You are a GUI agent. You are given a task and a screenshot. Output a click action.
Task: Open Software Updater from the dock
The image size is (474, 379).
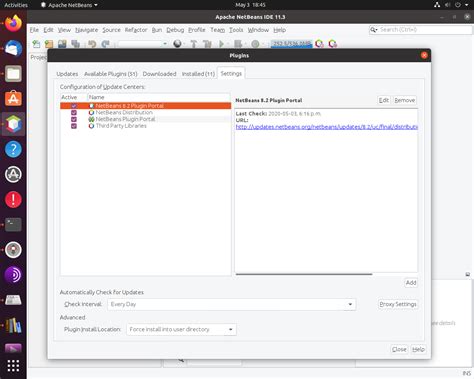13,174
